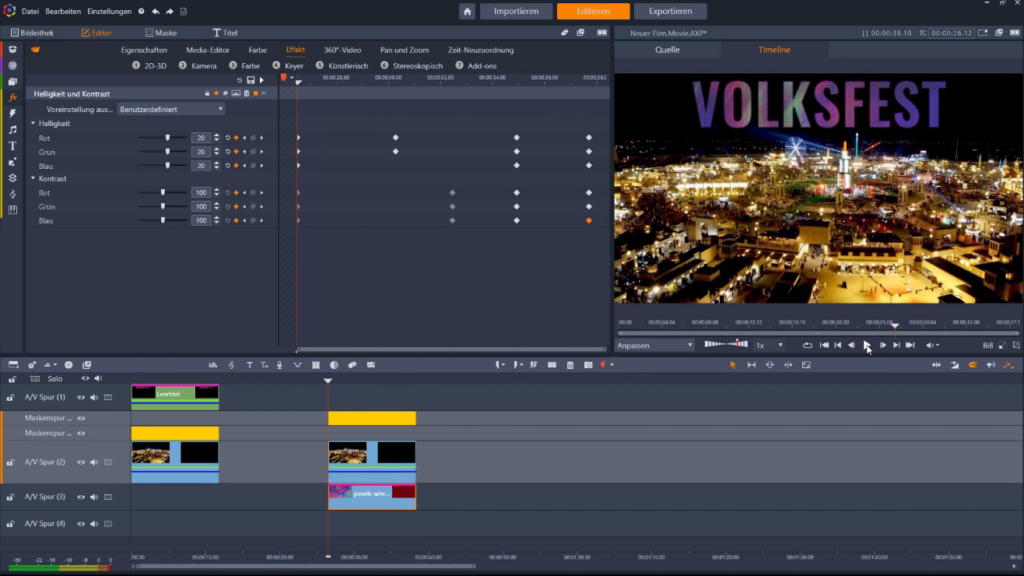The height and width of the screenshot is (576, 1024).
Task: Choose the Add-ons effect category
Action: [x=476, y=65]
